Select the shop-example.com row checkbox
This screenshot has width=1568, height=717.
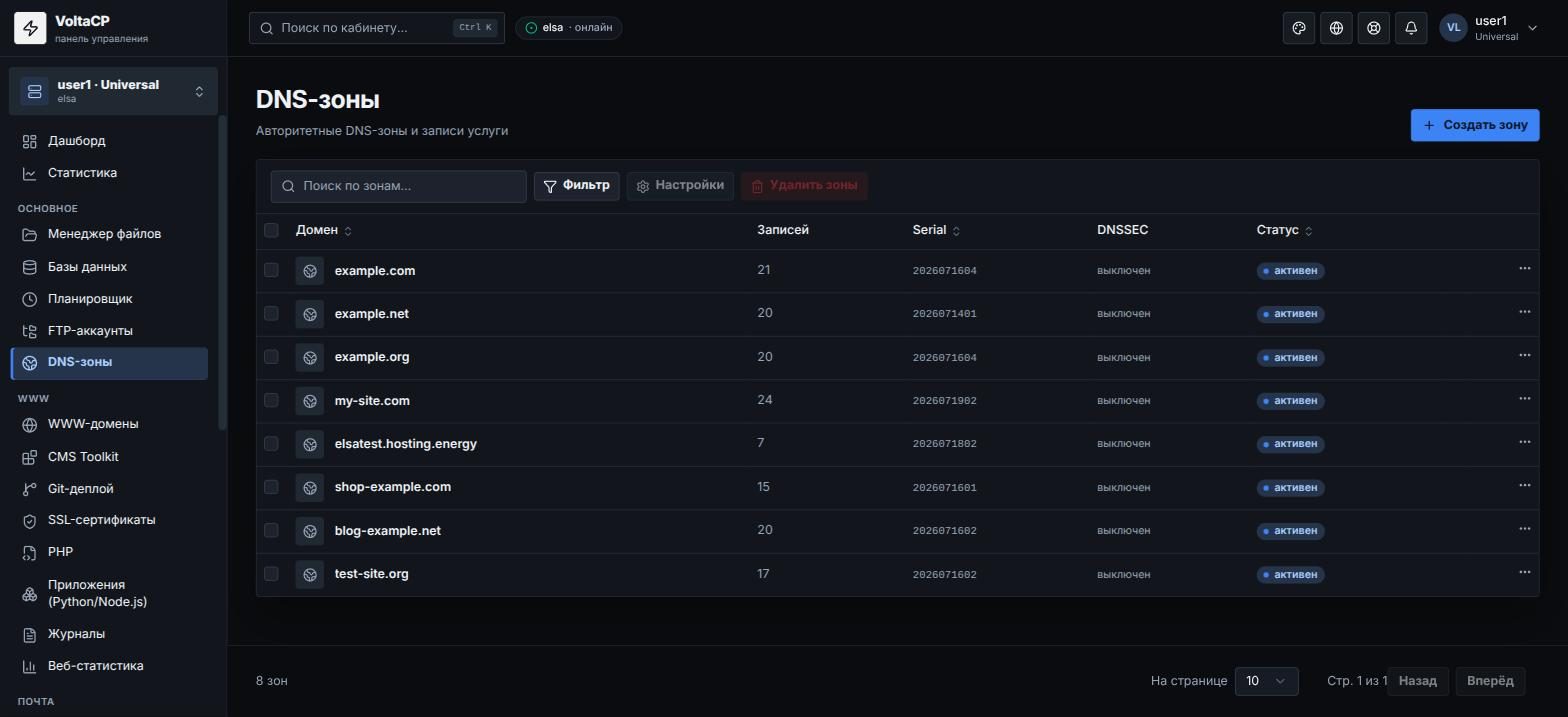[271, 486]
